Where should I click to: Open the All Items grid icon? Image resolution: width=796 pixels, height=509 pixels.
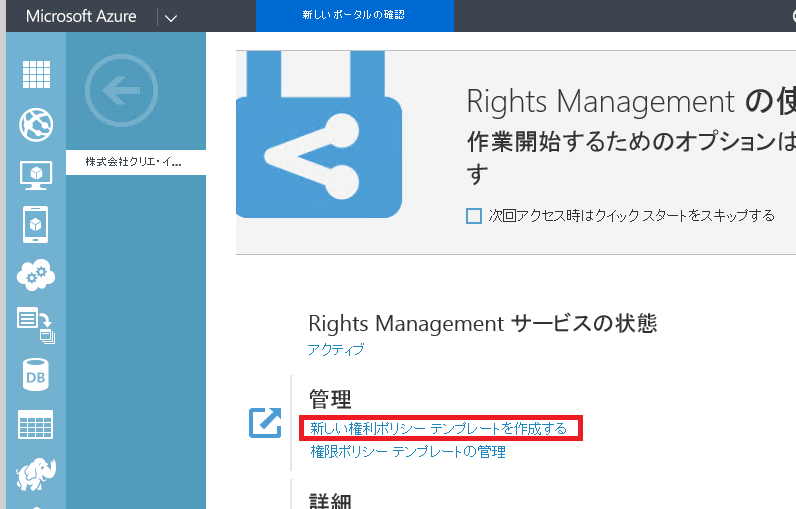coord(36,75)
